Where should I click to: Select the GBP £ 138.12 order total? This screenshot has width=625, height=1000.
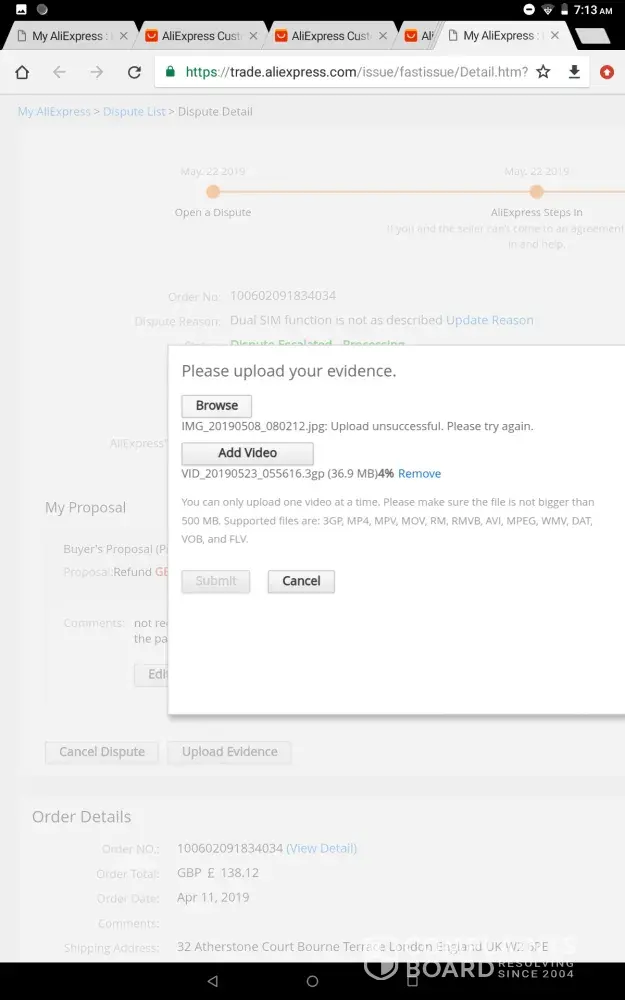218,872
